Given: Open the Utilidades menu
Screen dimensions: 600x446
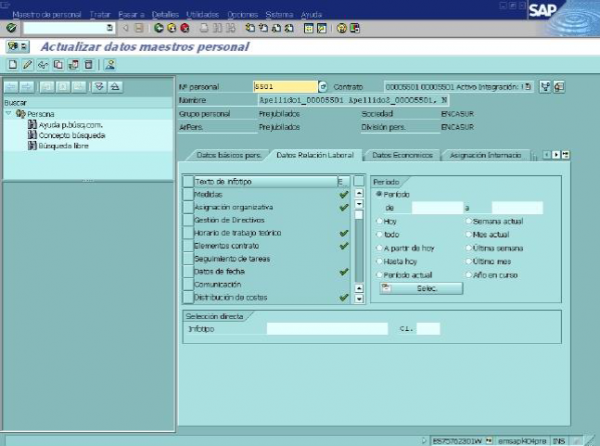Looking at the screenshot, I should click(202, 15).
